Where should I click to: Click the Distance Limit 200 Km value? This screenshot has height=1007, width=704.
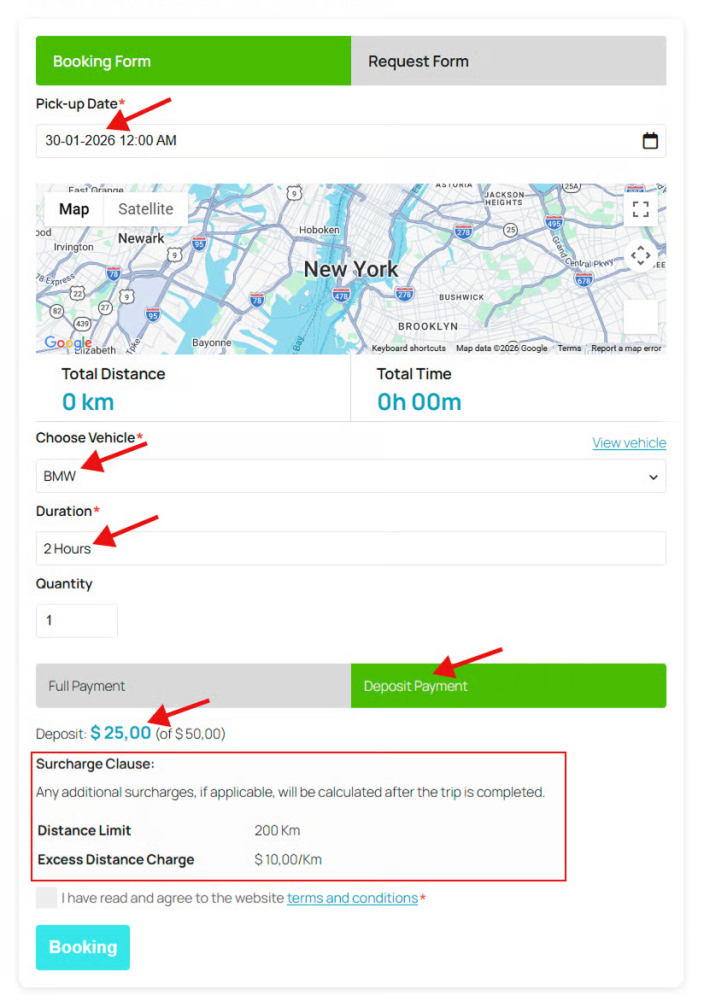(x=277, y=830)
